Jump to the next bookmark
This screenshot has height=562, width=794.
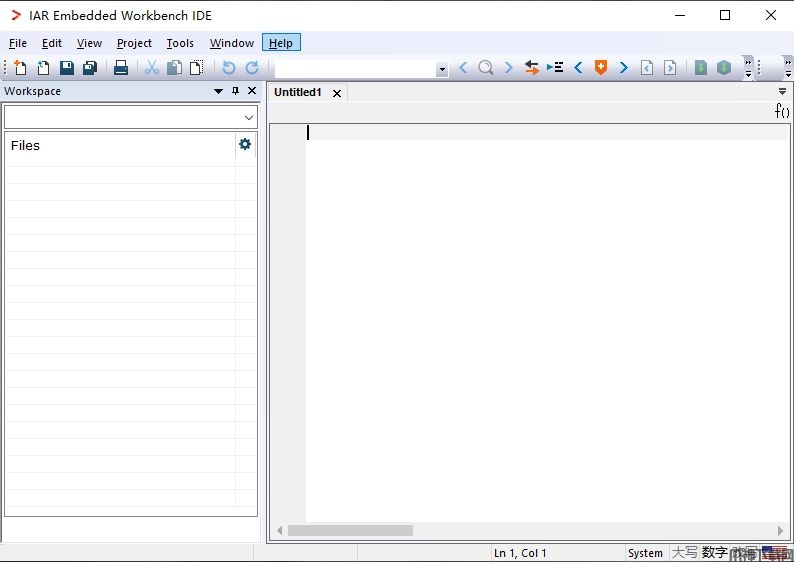624,67
